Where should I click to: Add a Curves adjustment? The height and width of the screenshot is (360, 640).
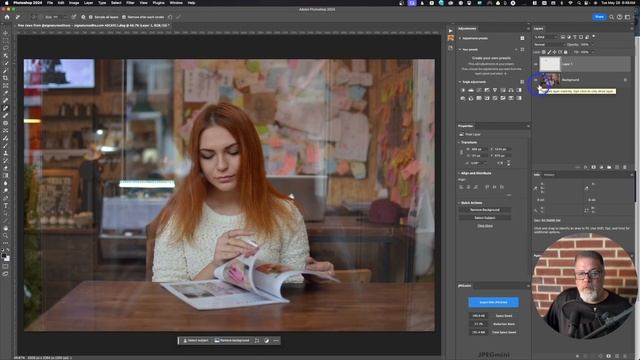click(479, 90)
